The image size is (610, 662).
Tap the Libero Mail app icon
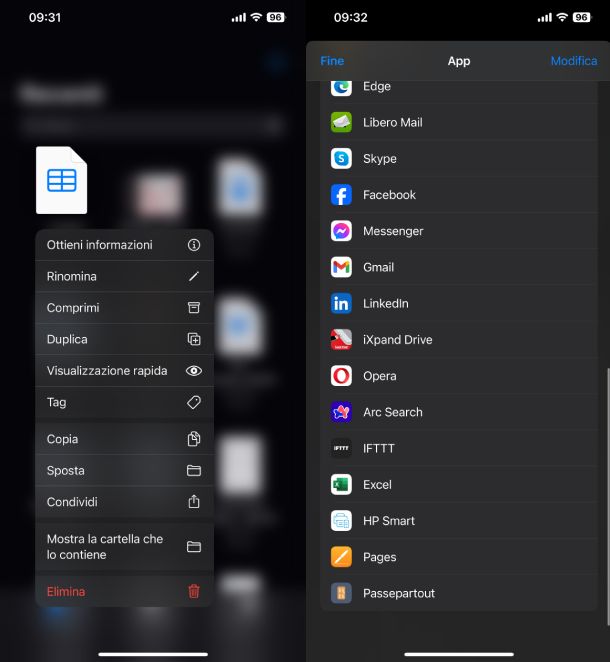point(341,122)
